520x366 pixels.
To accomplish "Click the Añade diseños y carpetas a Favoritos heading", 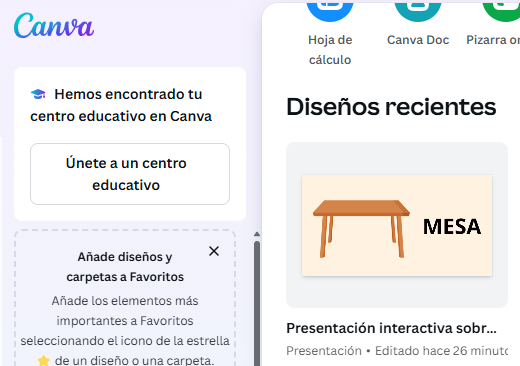I will tap(125, 267).
